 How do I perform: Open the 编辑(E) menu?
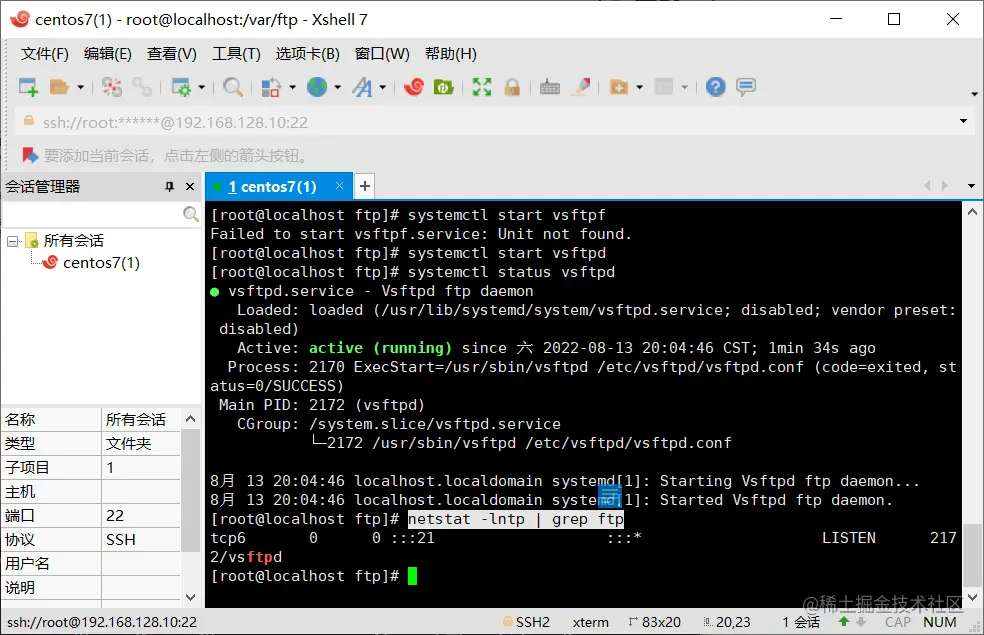(108, 54)
